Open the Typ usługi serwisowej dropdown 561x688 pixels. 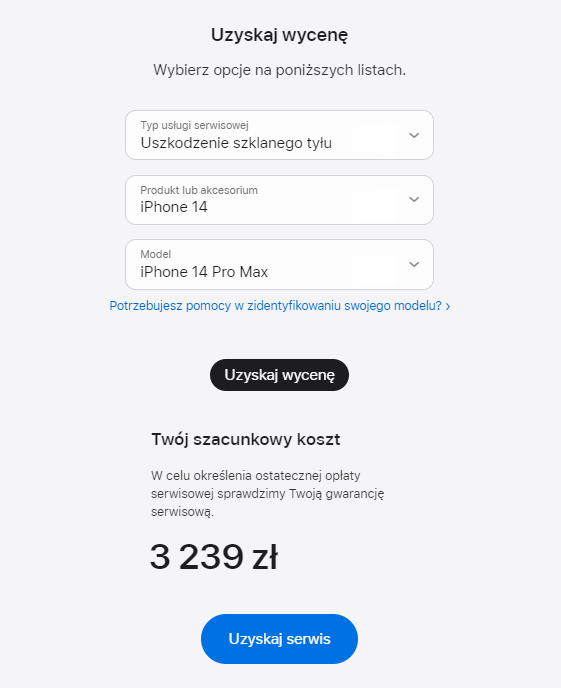[279, 135]
